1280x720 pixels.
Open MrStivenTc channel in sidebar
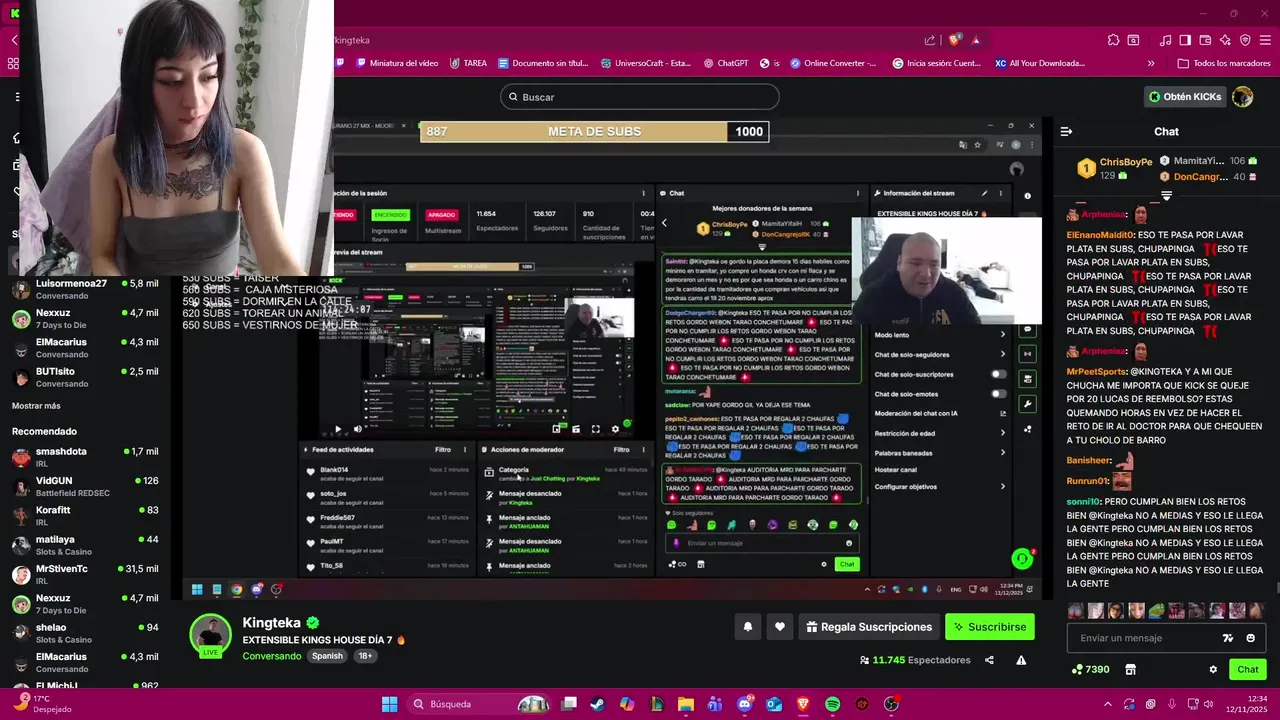(x=85, y=575)
